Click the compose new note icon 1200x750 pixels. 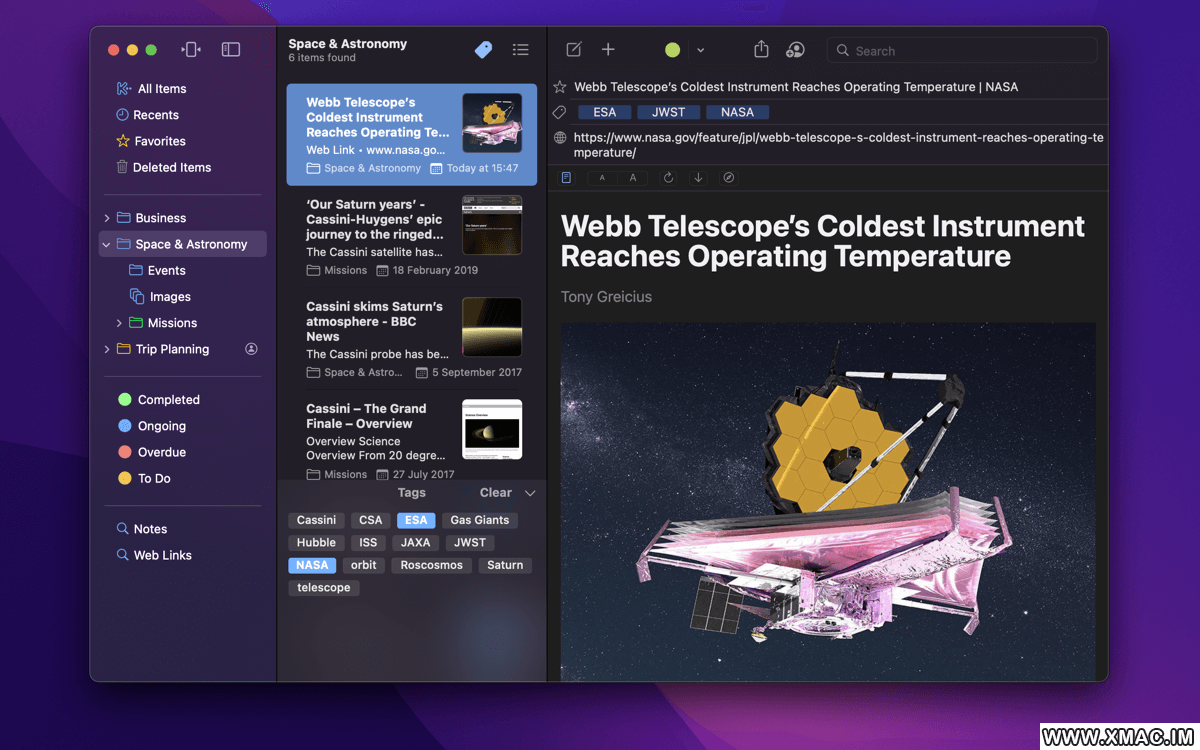point(574,50)
